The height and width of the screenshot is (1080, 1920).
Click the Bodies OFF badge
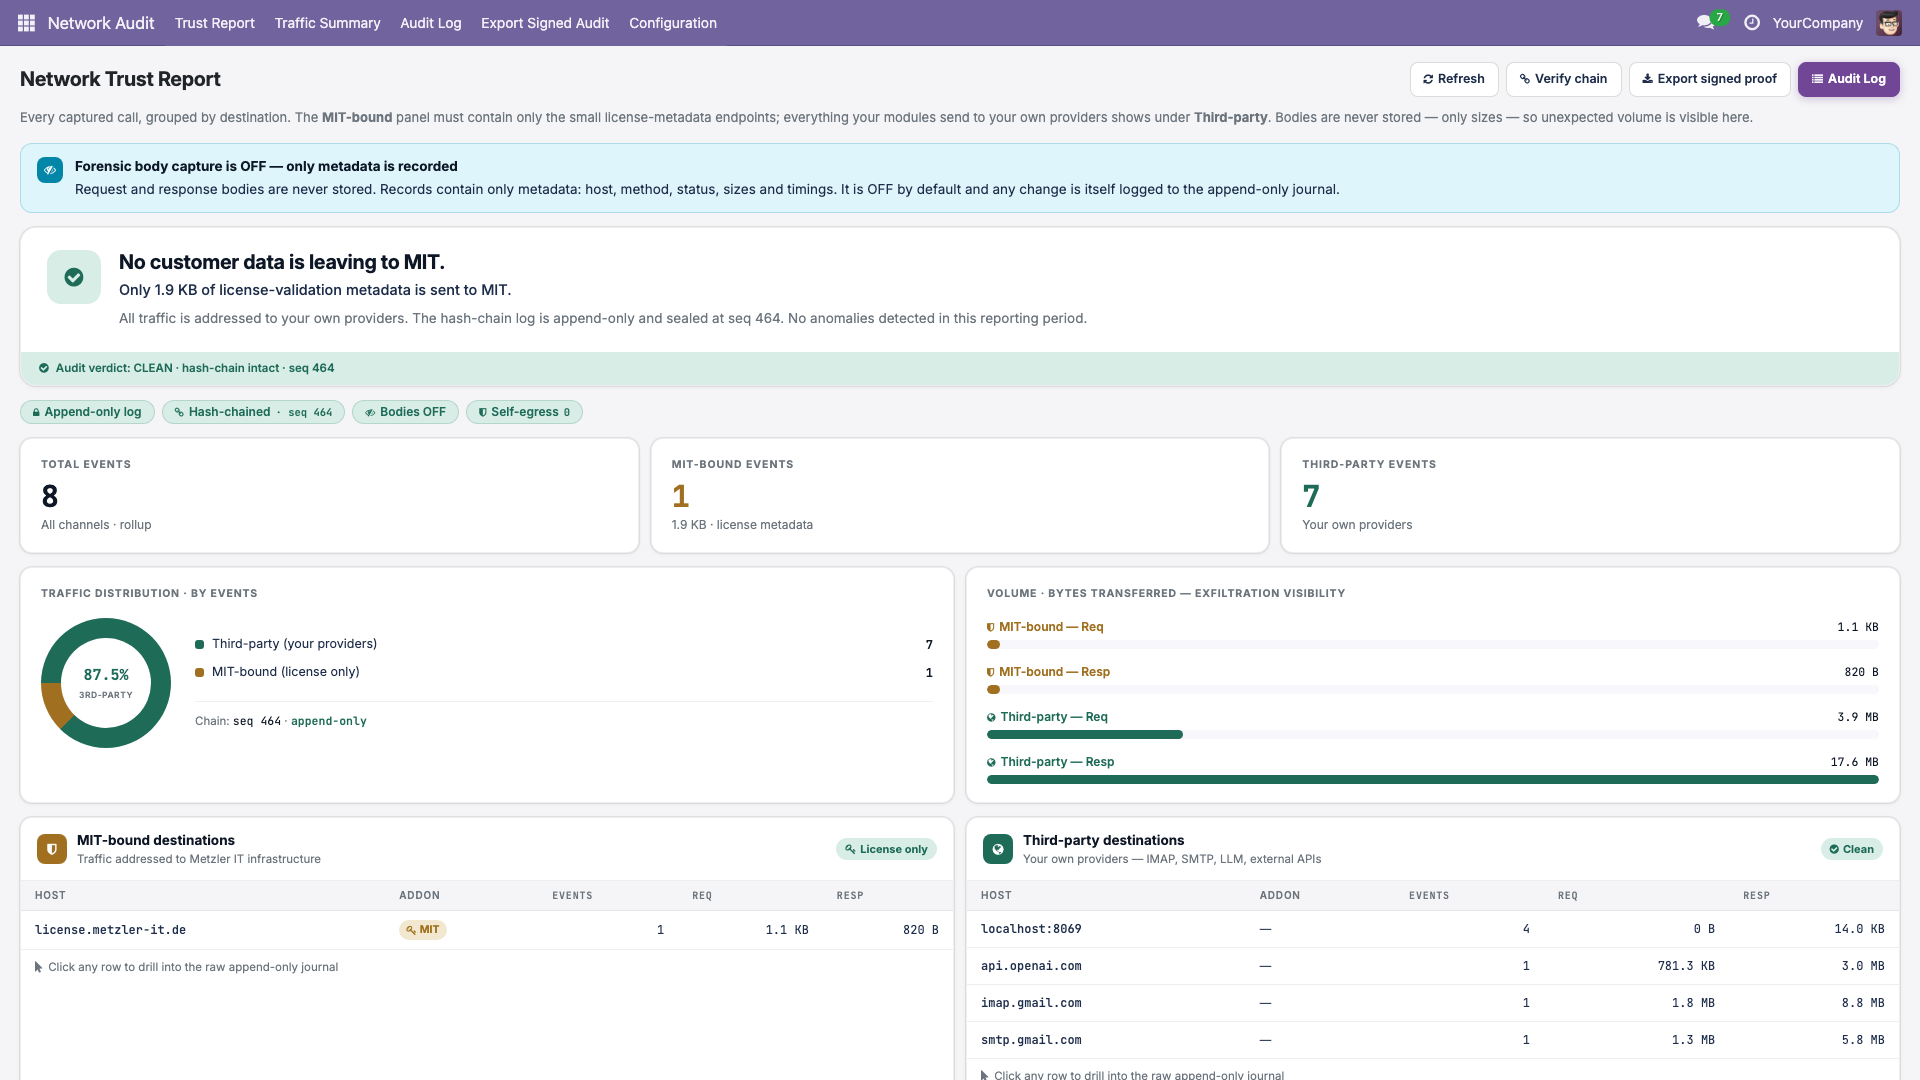(x=405, y=412)
